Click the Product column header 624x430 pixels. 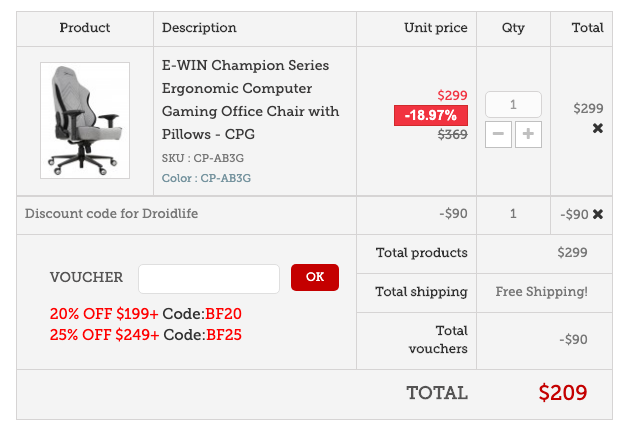coord(85,28)
